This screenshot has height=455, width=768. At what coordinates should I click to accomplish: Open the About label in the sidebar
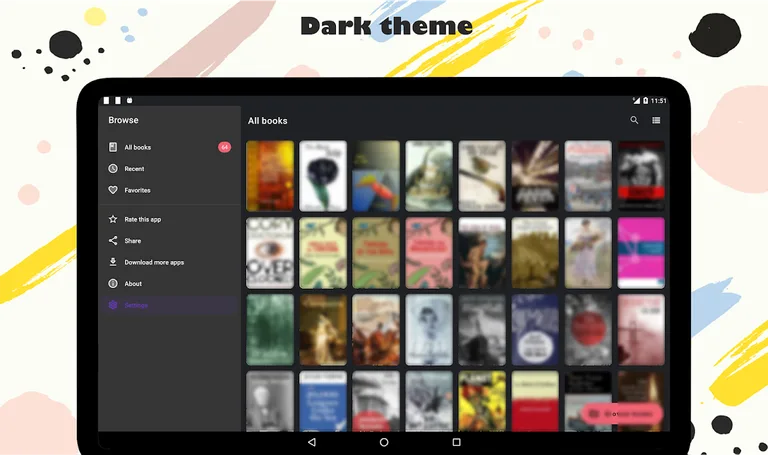133,284
